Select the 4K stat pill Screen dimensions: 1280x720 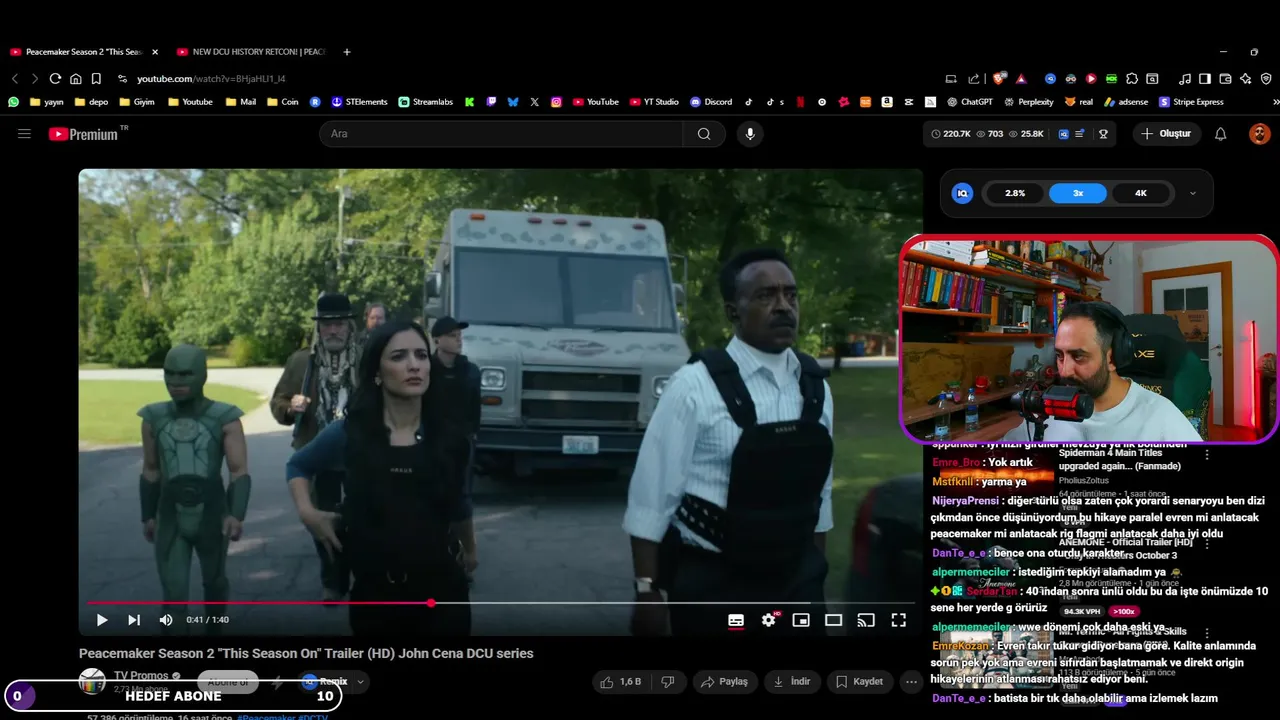pyautogui.click(x=1140, y=193)
